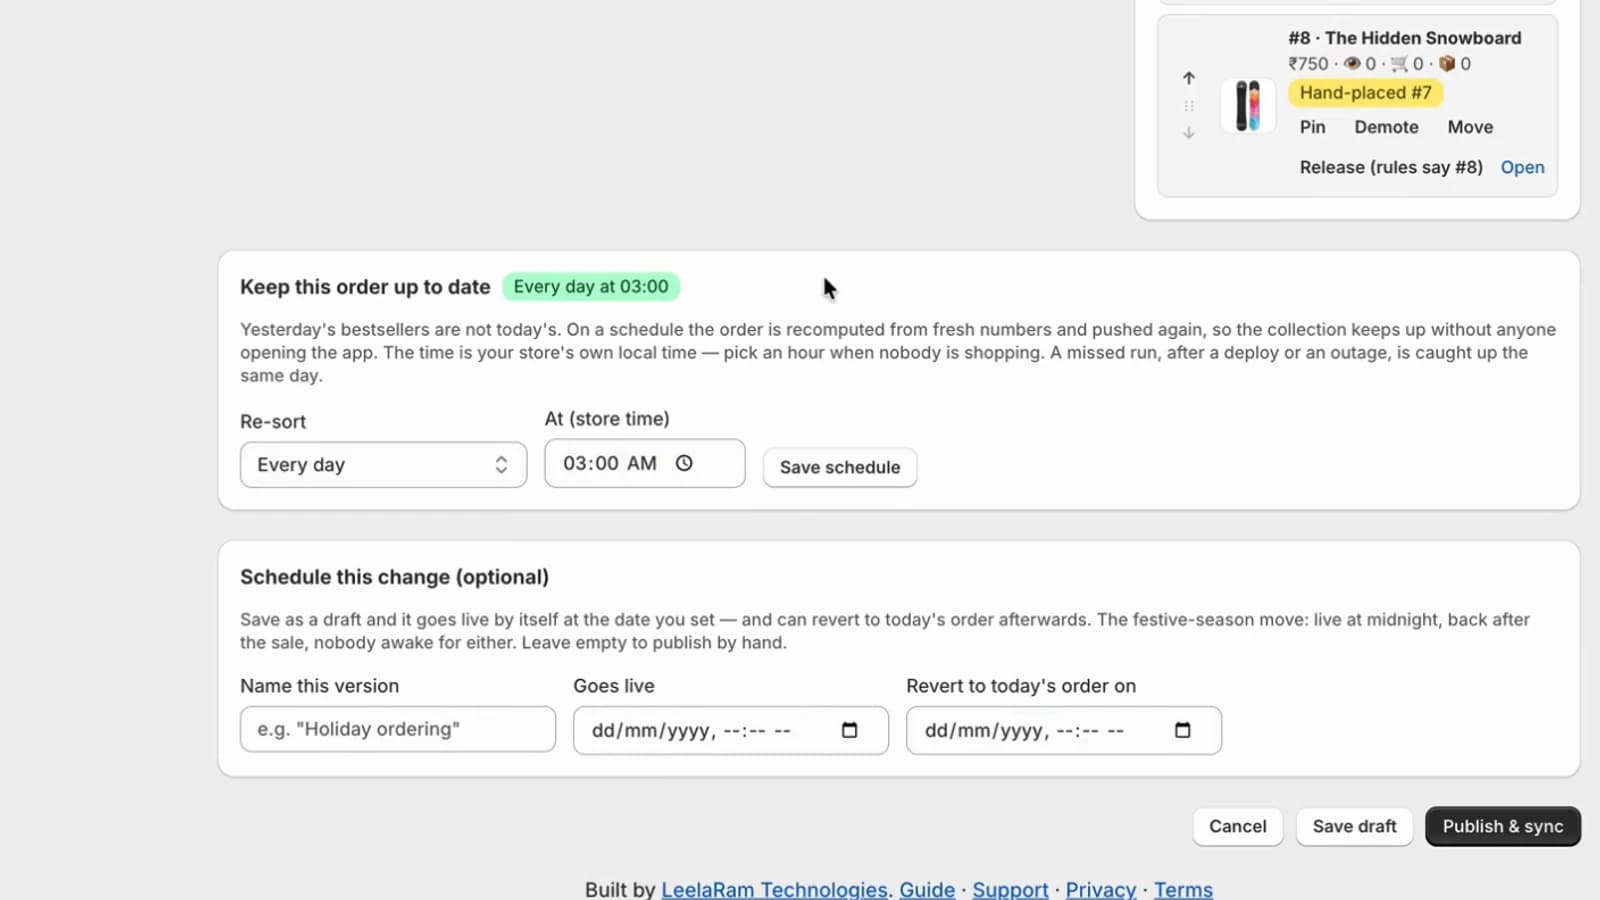This screenshot has width=1600, height=900.
Task: Click Move on The Hidden Snowboard card
Action: (x=1470, y=127)
